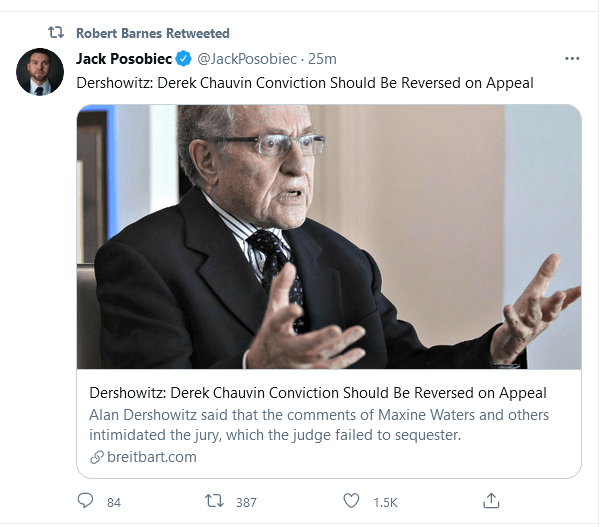The width and height of the screenshot is (604, 527).
Task: Click the link chain icon beside breitbart.com
Action: click(x=96, y=457)
